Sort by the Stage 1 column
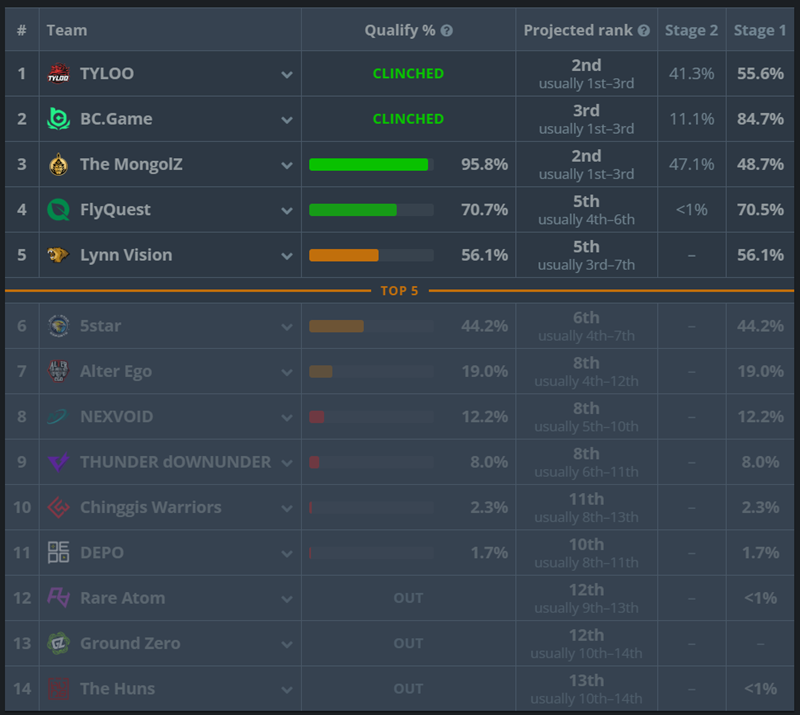The image size is (800, 715). [x=760, y=31]
